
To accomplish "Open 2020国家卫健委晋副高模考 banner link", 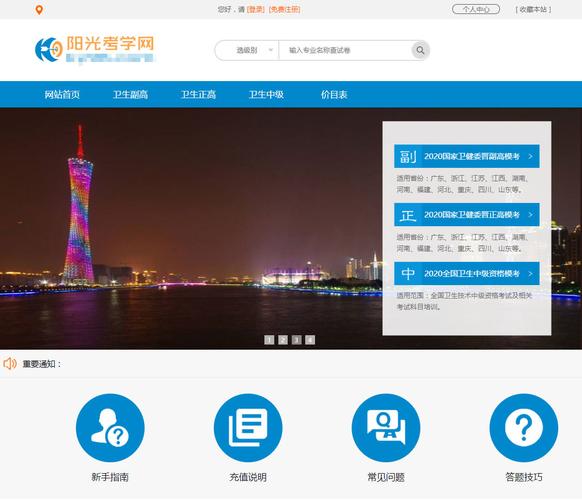I will [467, 156].
